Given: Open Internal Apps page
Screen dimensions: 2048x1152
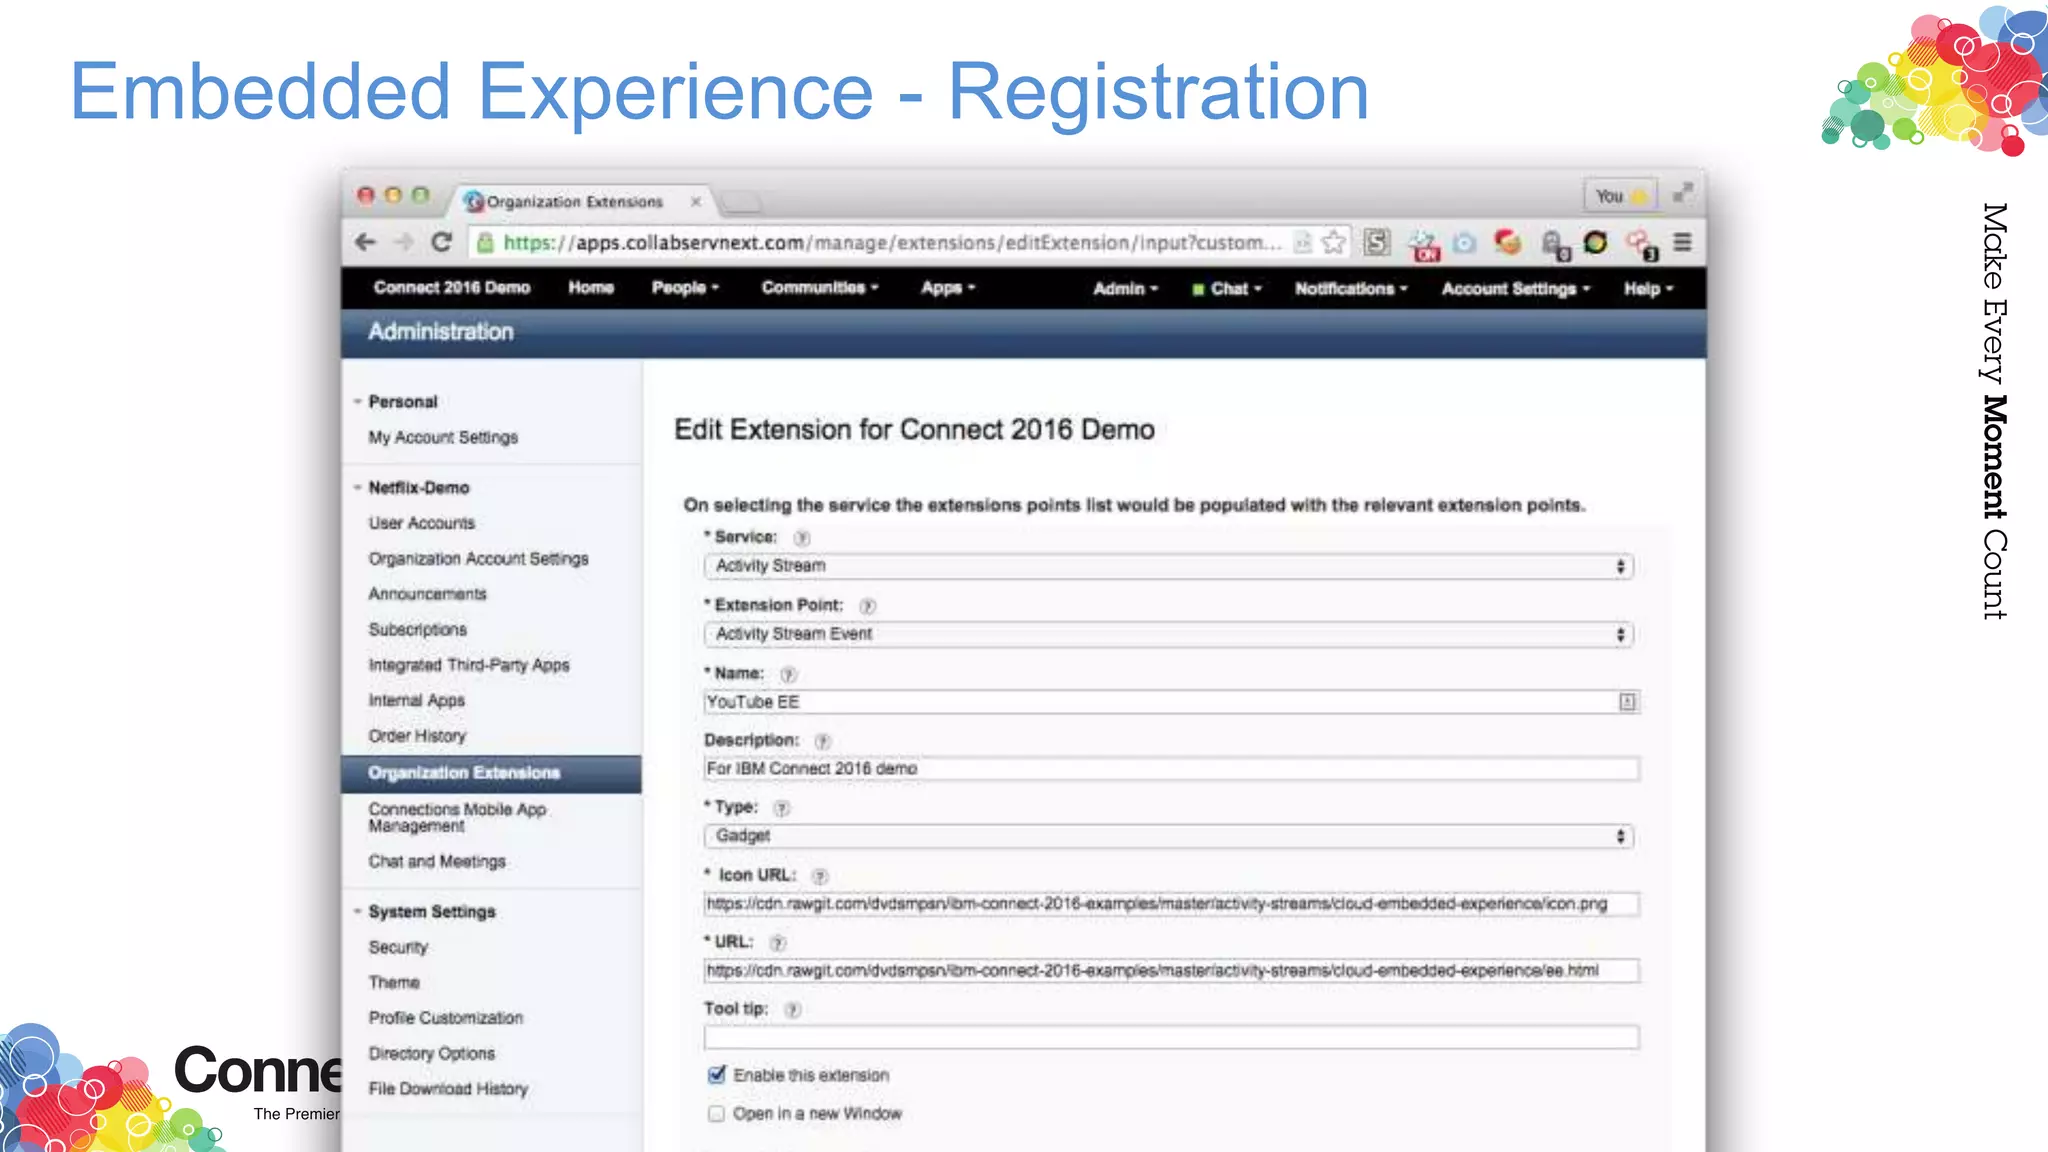Looking at the screenshot, I should pos(416,701).
